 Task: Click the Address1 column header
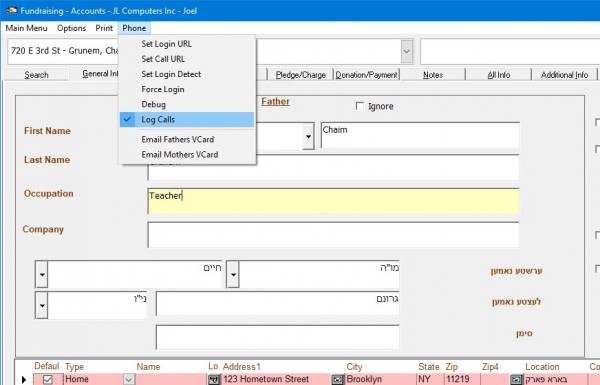pos(241,367)
